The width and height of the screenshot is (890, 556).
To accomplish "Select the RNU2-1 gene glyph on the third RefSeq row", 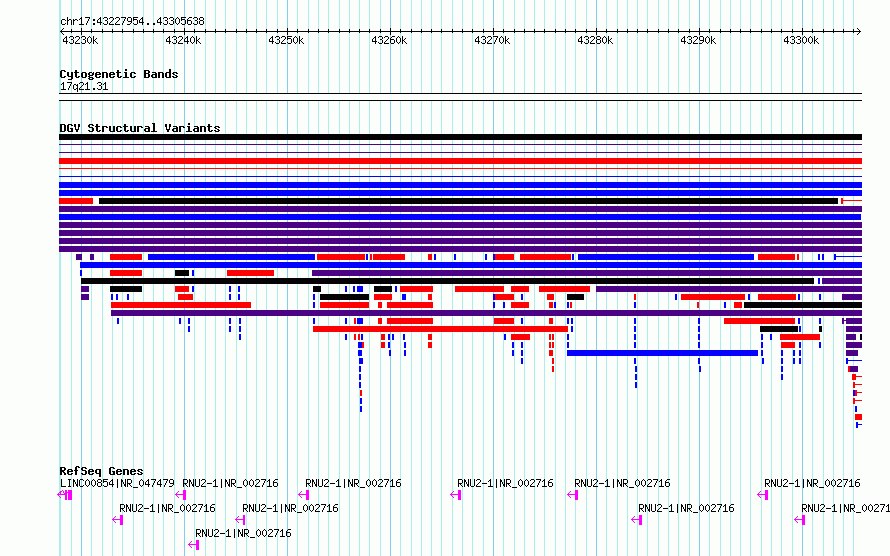I will (194, 545).
